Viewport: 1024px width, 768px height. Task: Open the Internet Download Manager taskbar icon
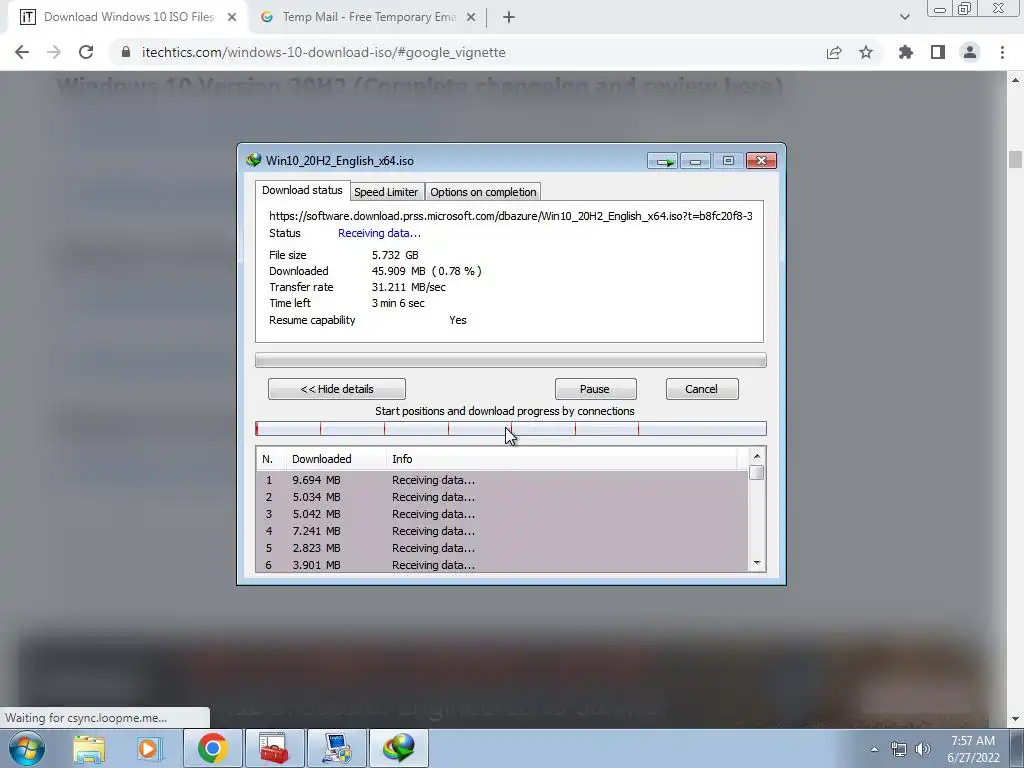pyautogui.click(x=399, y=748)
